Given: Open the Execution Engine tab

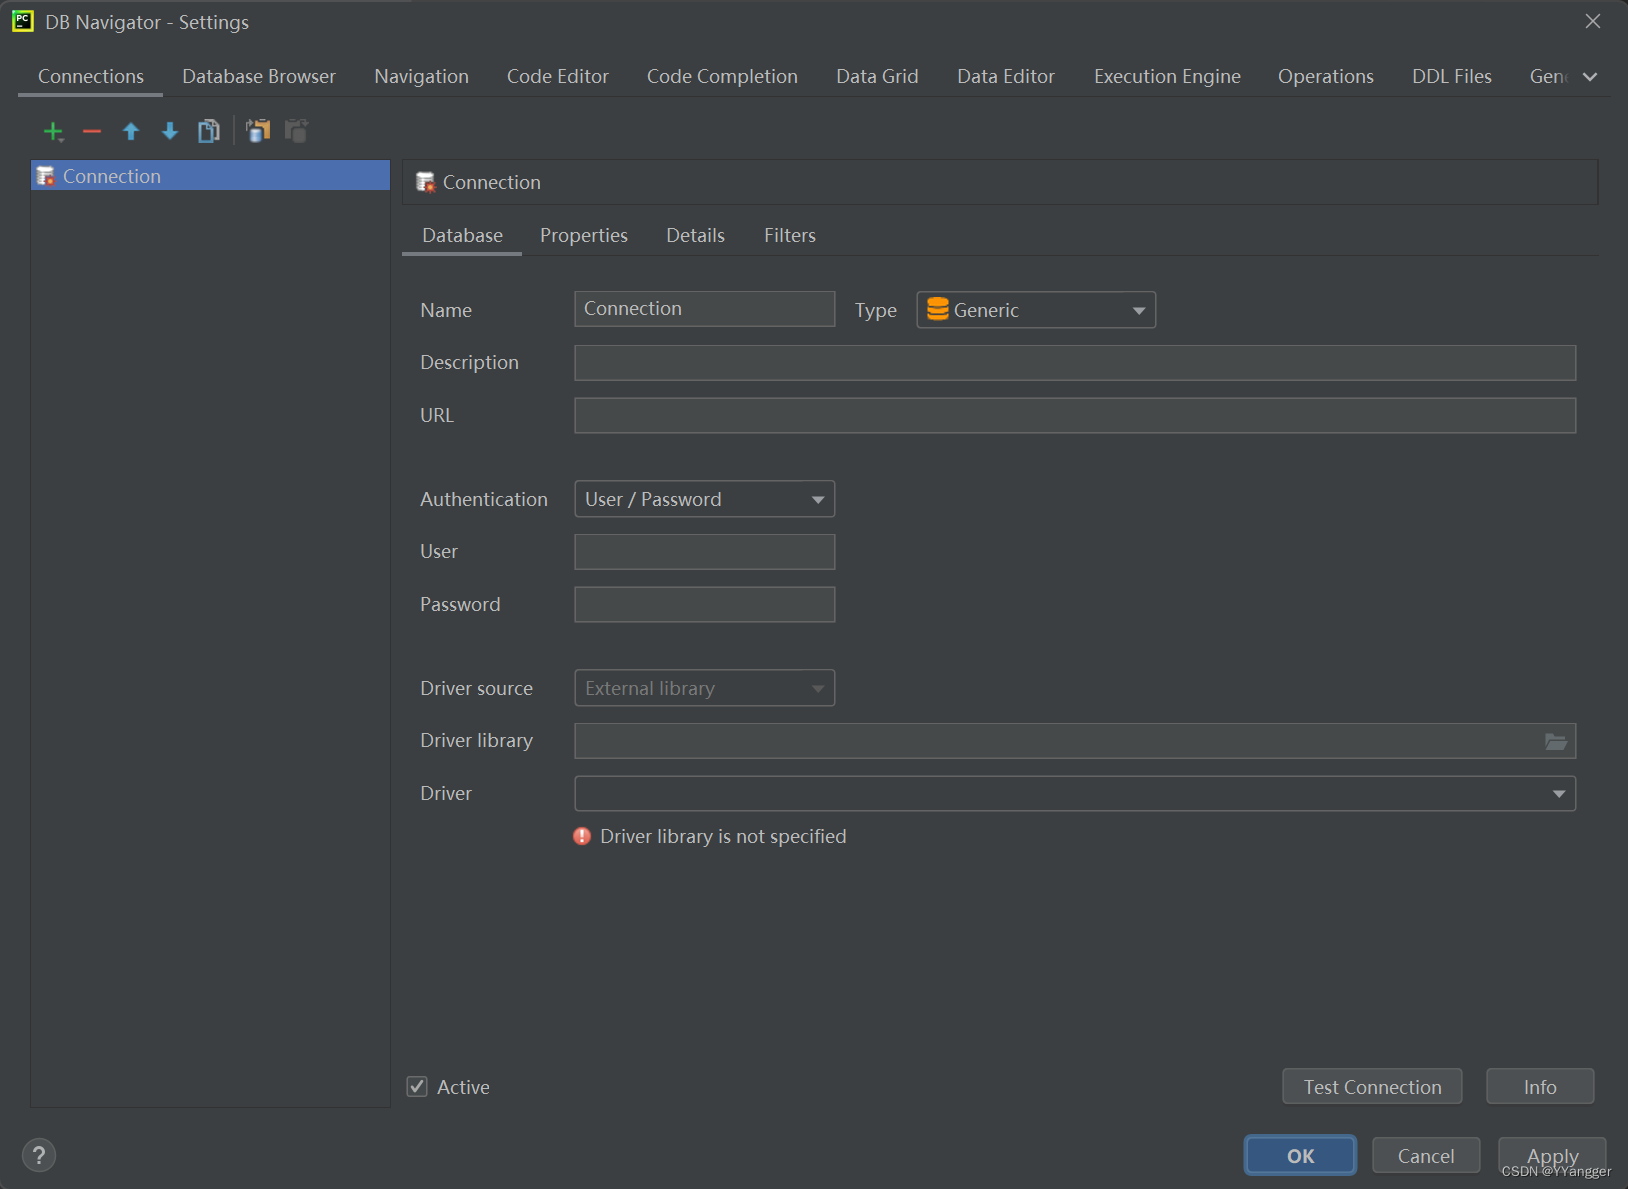Looking at the screenshot, I should click(1167, 77).
